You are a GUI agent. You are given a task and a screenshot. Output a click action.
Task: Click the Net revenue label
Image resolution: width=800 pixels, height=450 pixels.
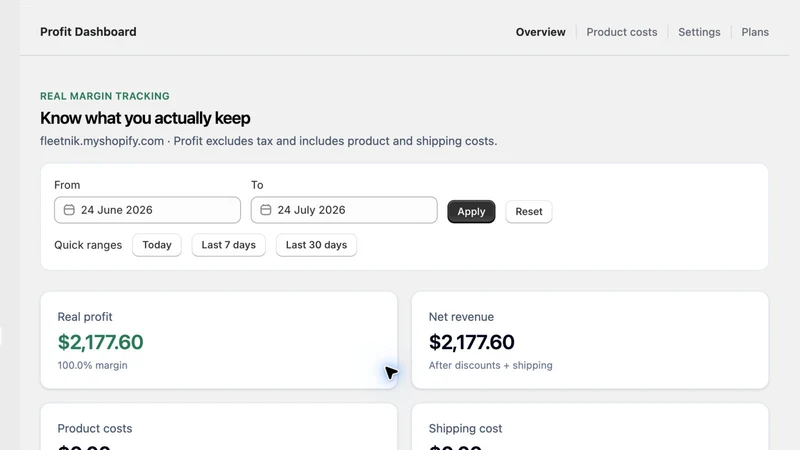click(461, 317)
